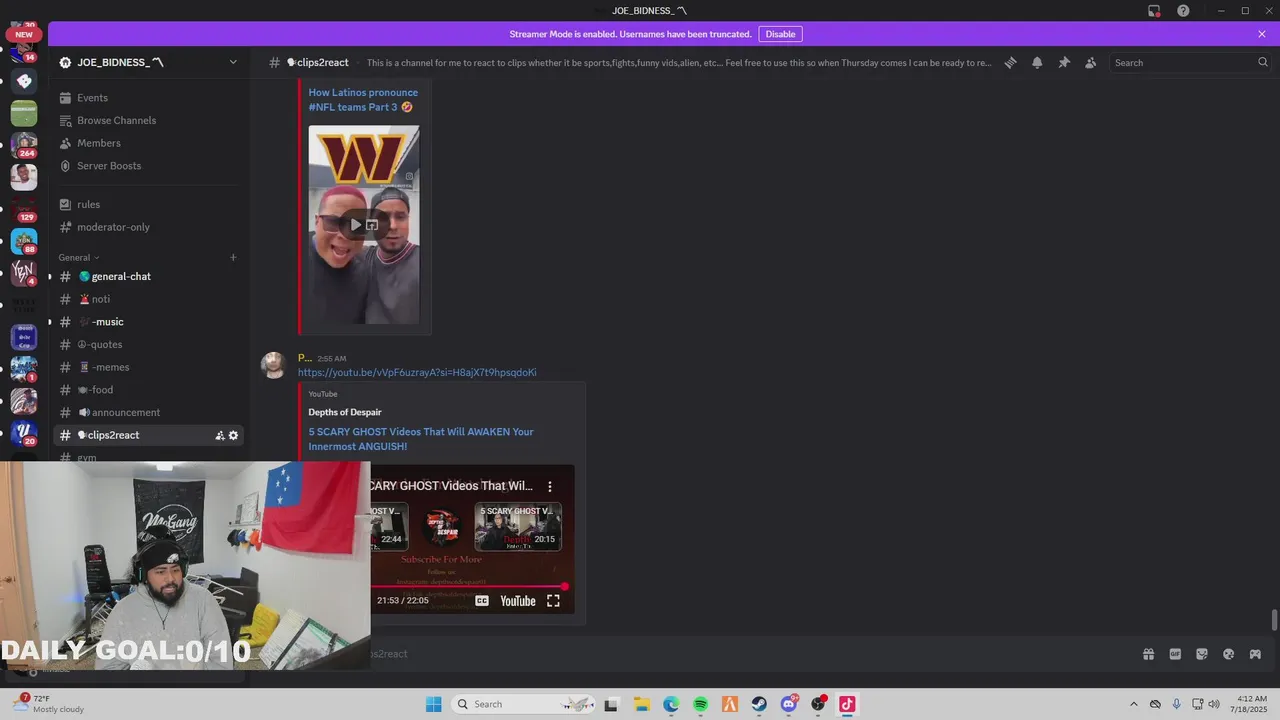Show hidden system tray icons
This screenshot has width=1280, height=720.
pyautogui.click(x=1133, y=704)
